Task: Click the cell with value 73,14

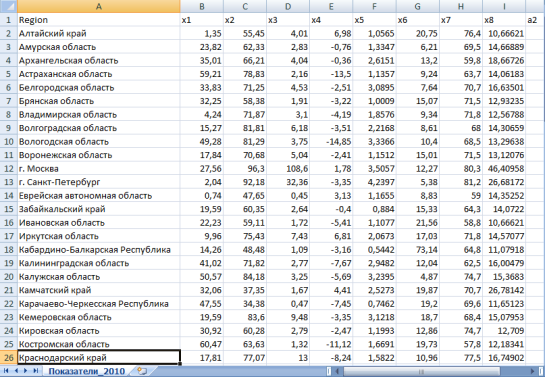Action: click(x=418, y=250)
